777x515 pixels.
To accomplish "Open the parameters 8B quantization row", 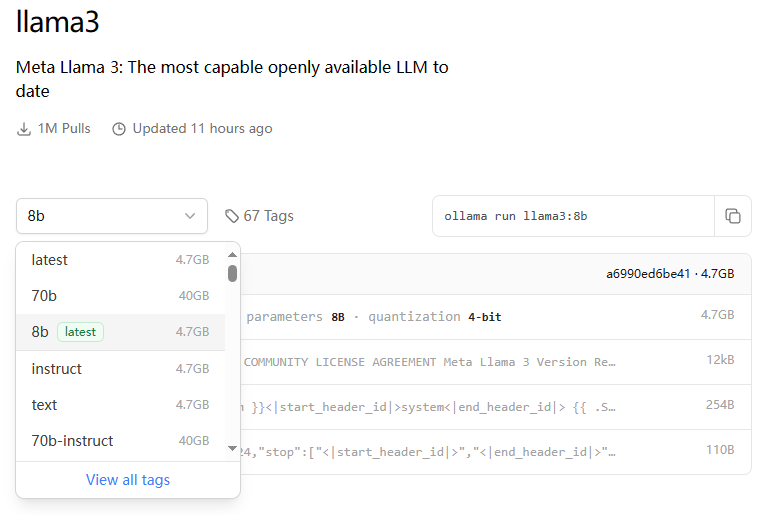I will [496, 317].
